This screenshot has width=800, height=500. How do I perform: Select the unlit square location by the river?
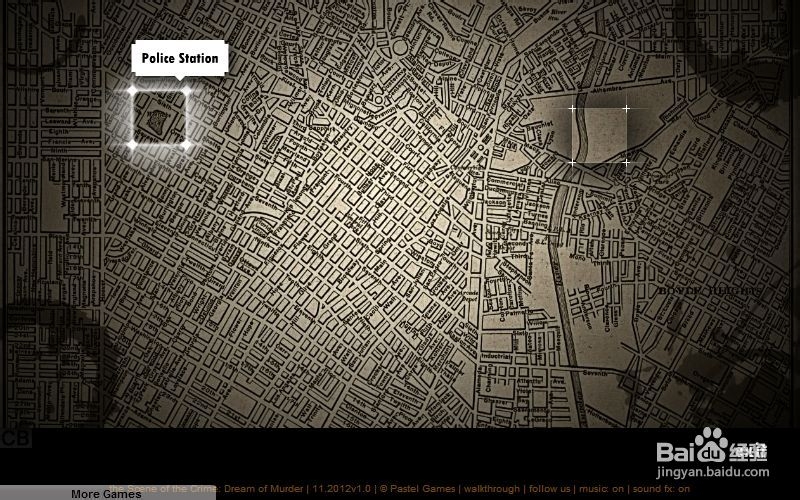point(599,136)
